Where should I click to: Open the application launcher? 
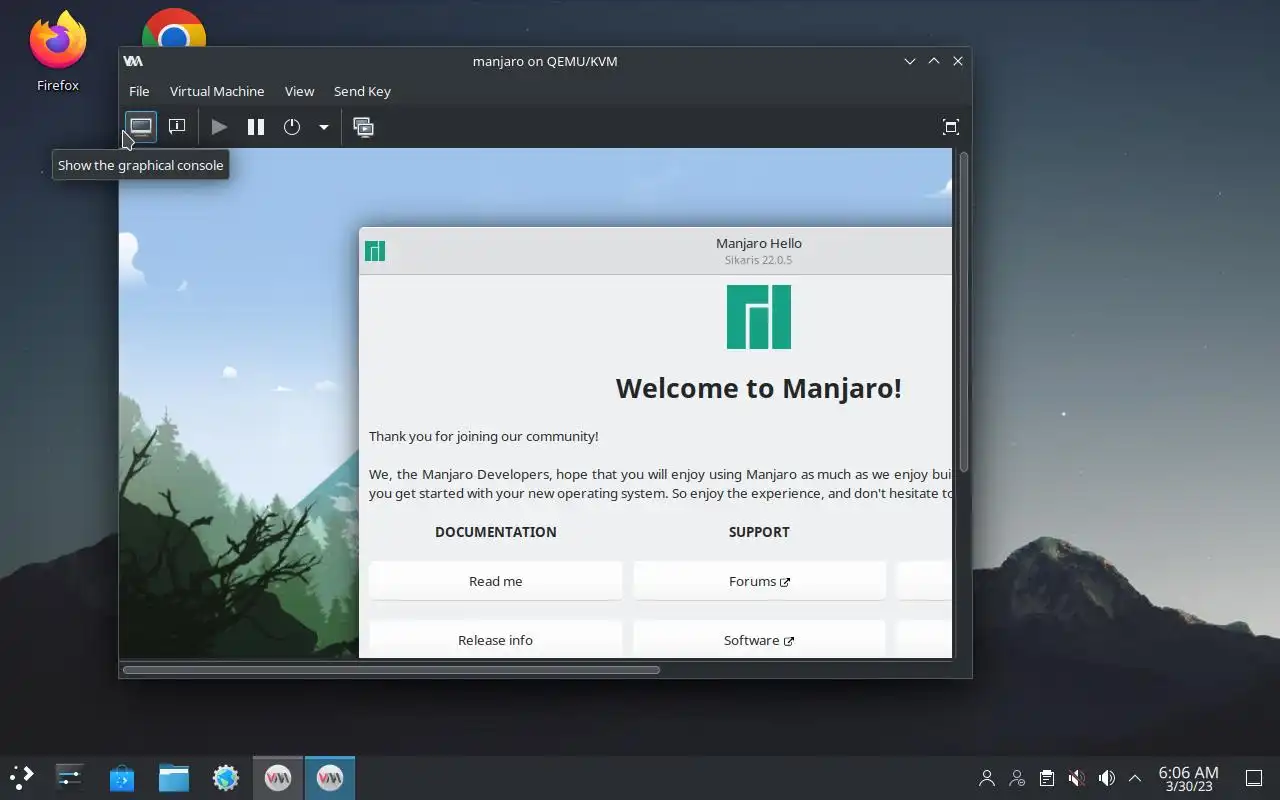click(21, 778)
